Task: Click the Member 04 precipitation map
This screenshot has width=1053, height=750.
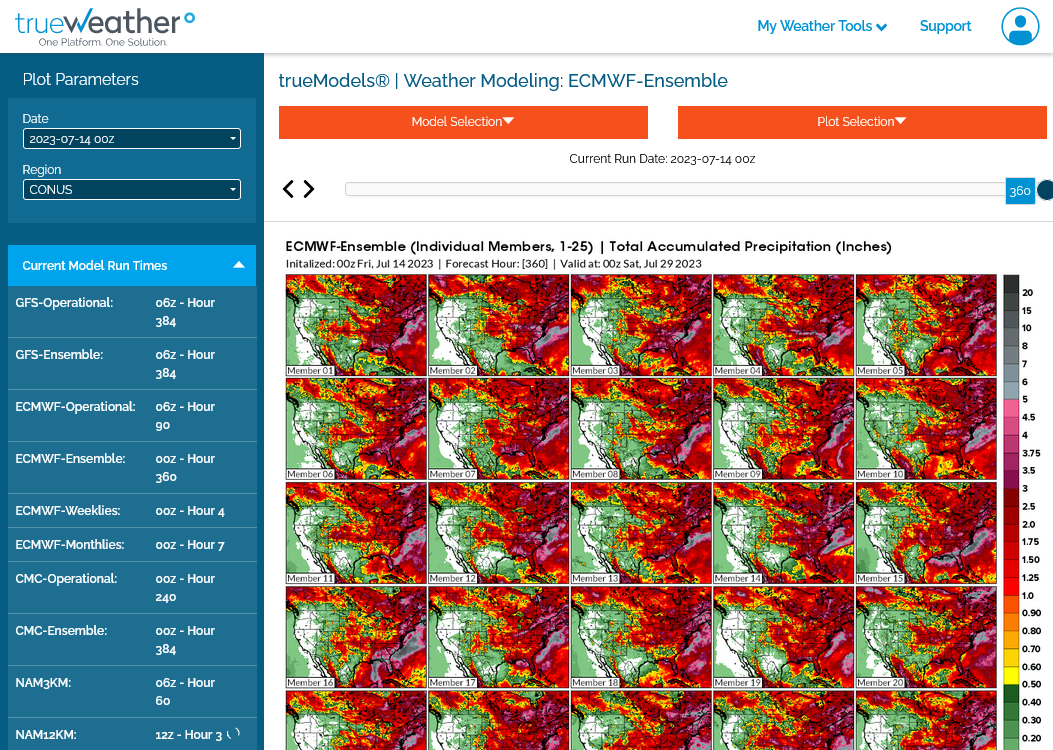Action: 783,325
